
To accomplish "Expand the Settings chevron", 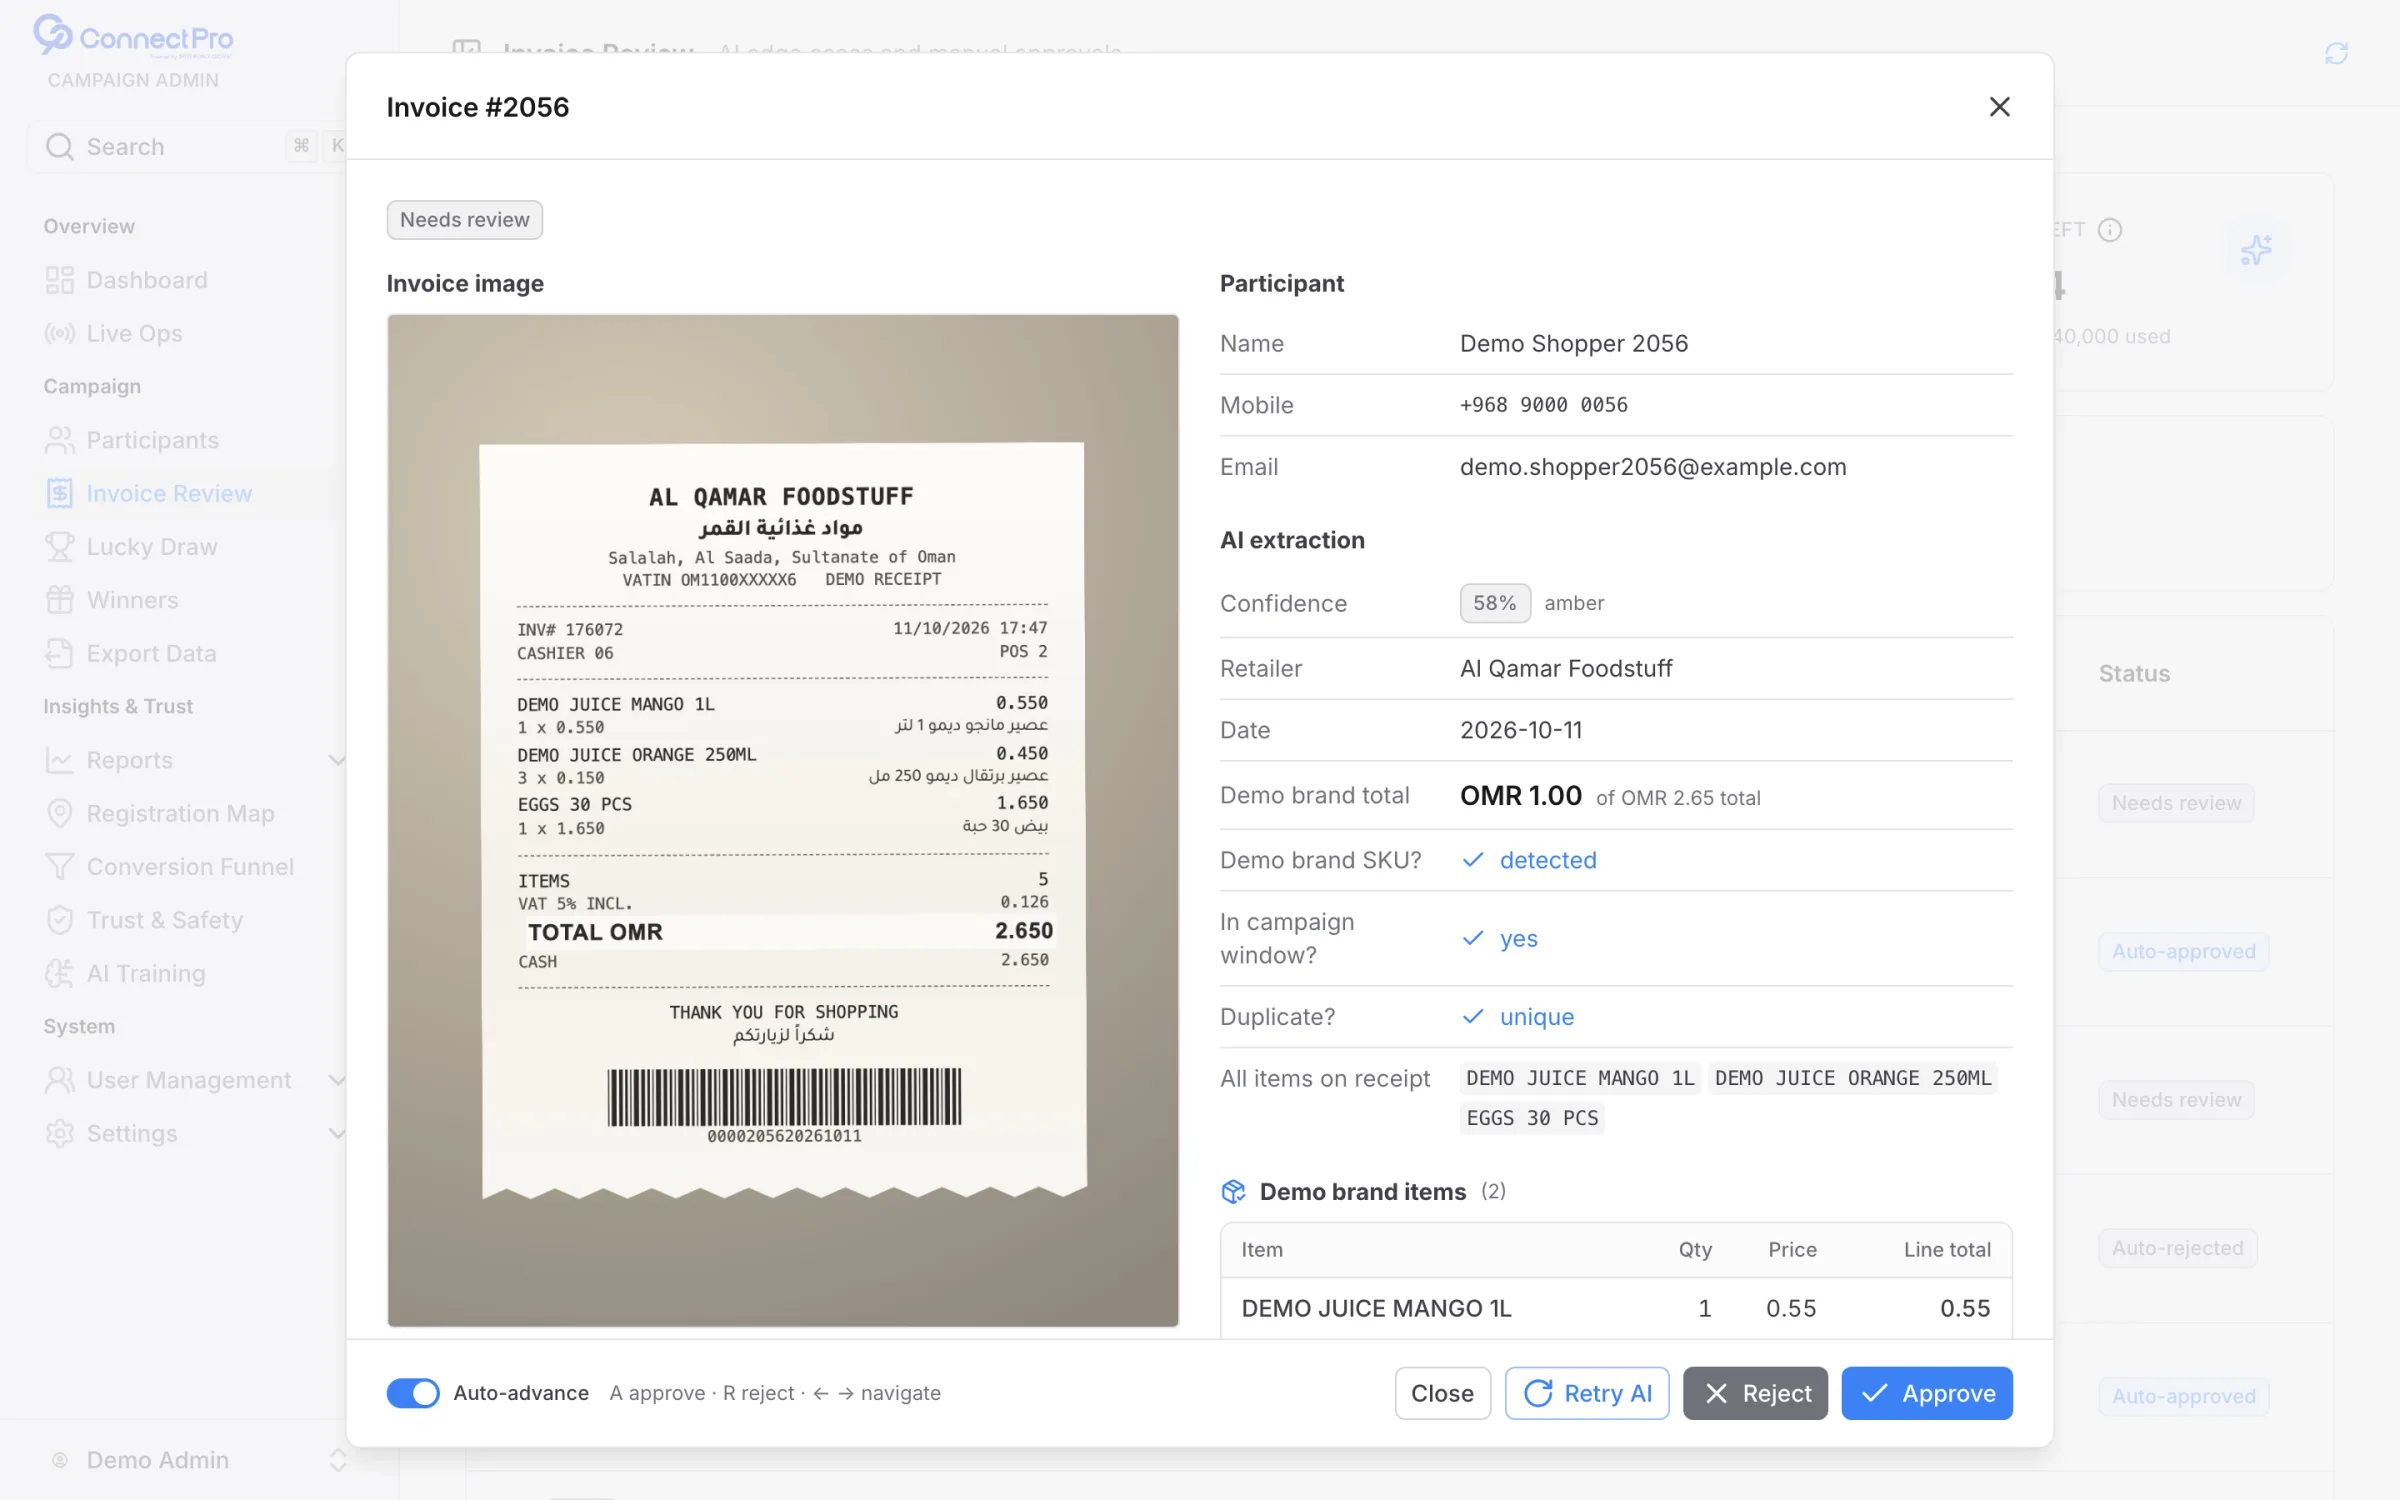I will pyautogui.click(x=337, y=1133).
